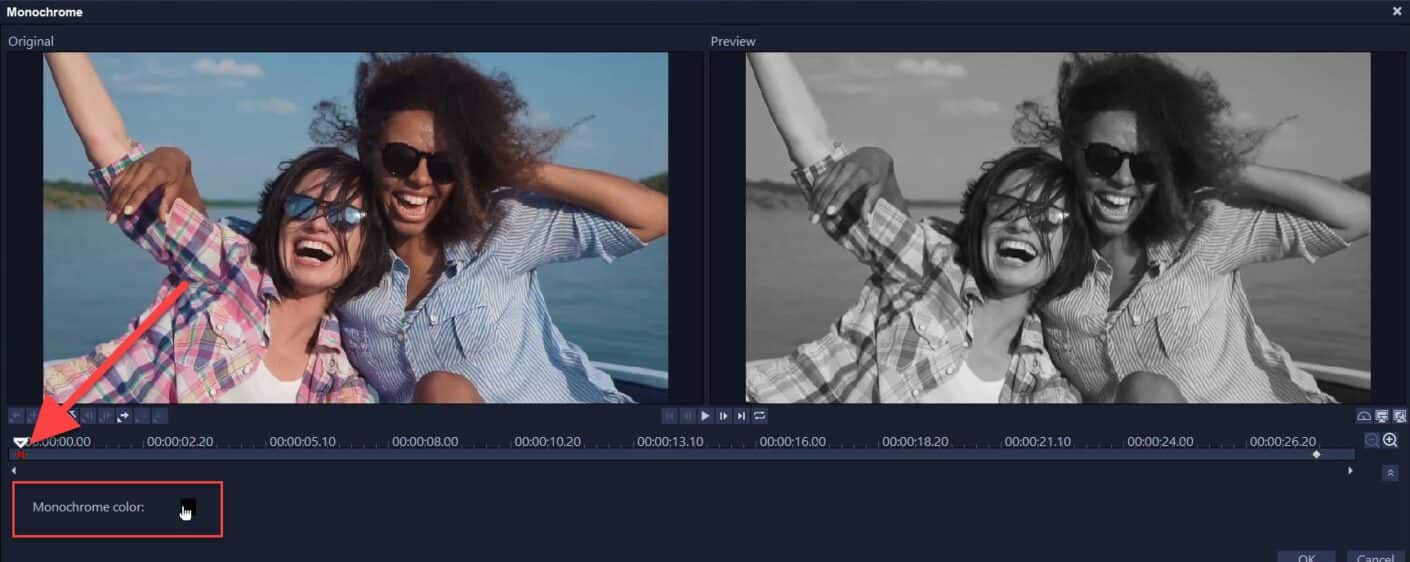Click the right scroll arrow below the timeline

1351,470
